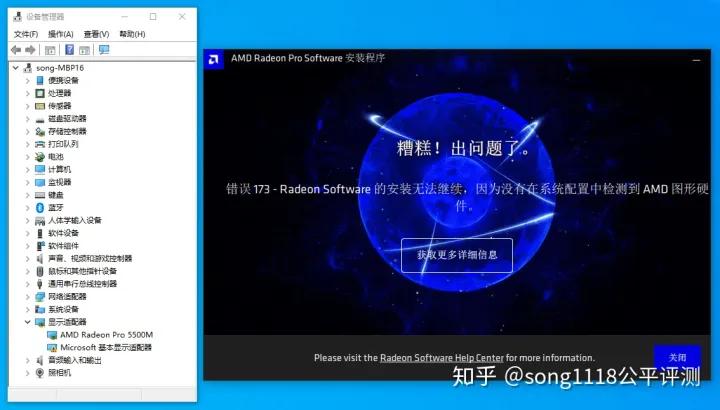Click the 获取更多详细信息 button
This screenshot has width=720, height=410.
pos(457,255)
